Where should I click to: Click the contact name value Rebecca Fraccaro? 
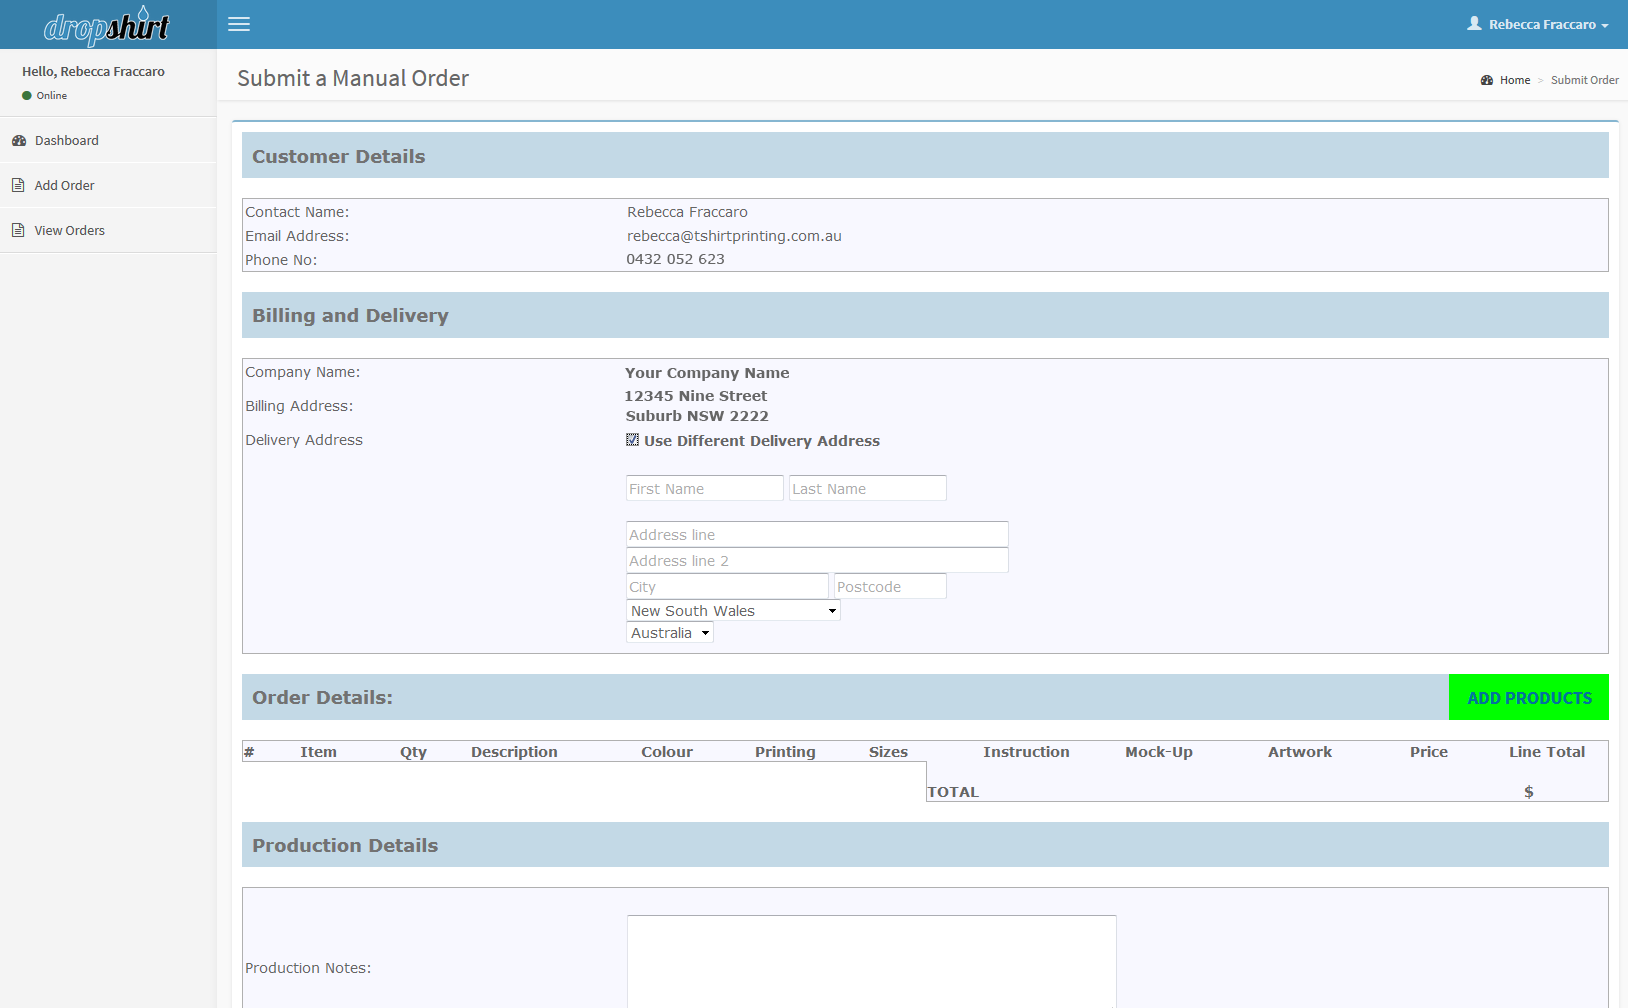coord(687,212)
